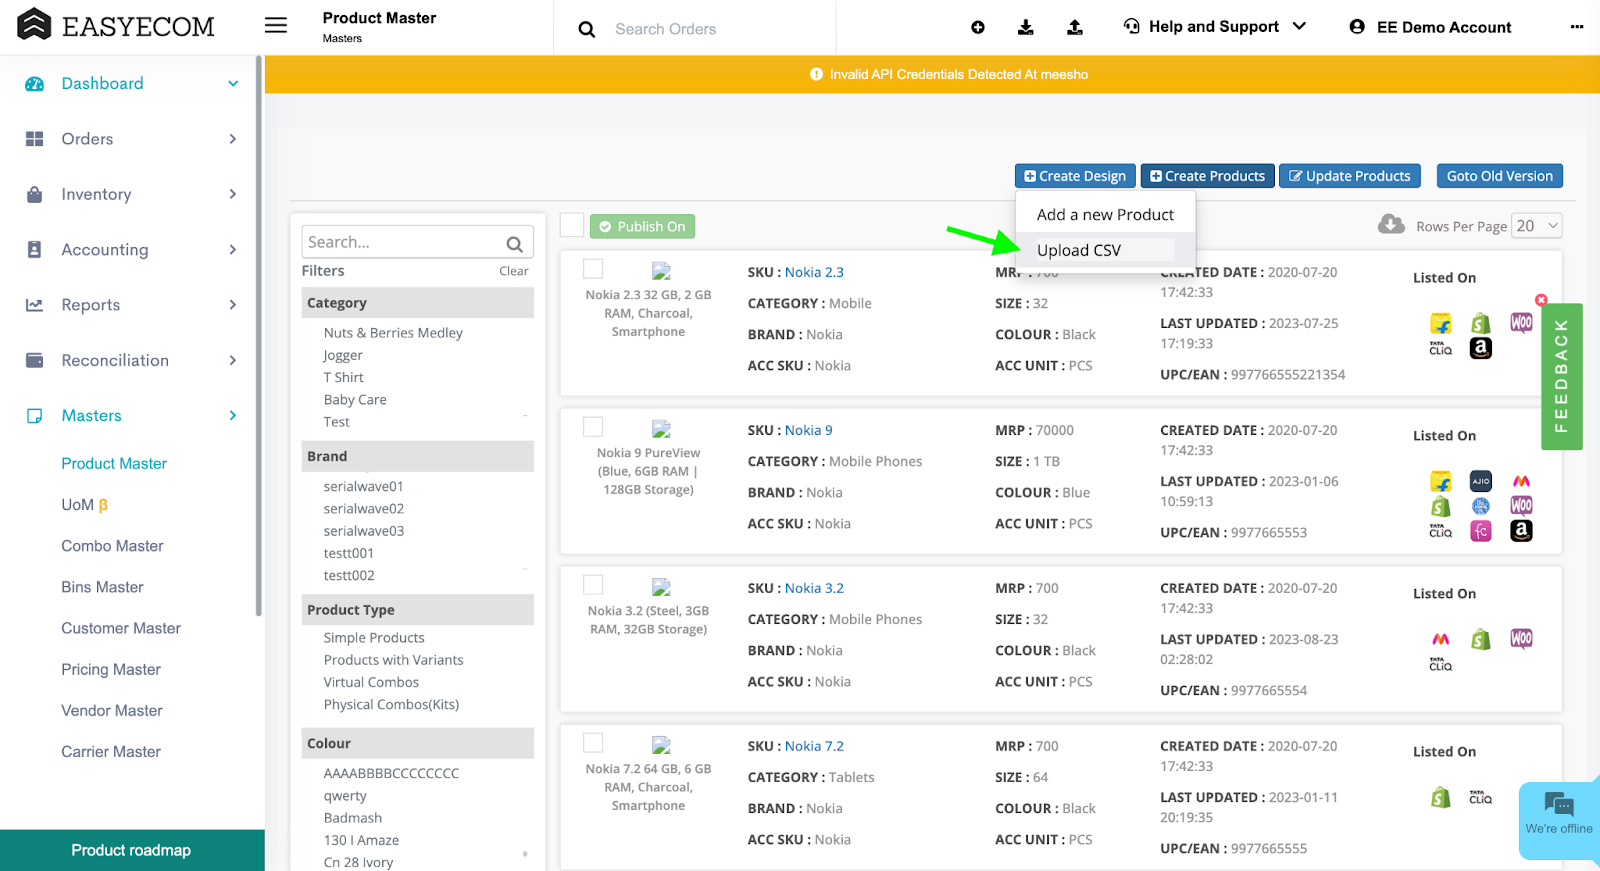Click the Nokia 9 product thumbnail
The width and height of the screenshot is (1600, 871).
661,429
